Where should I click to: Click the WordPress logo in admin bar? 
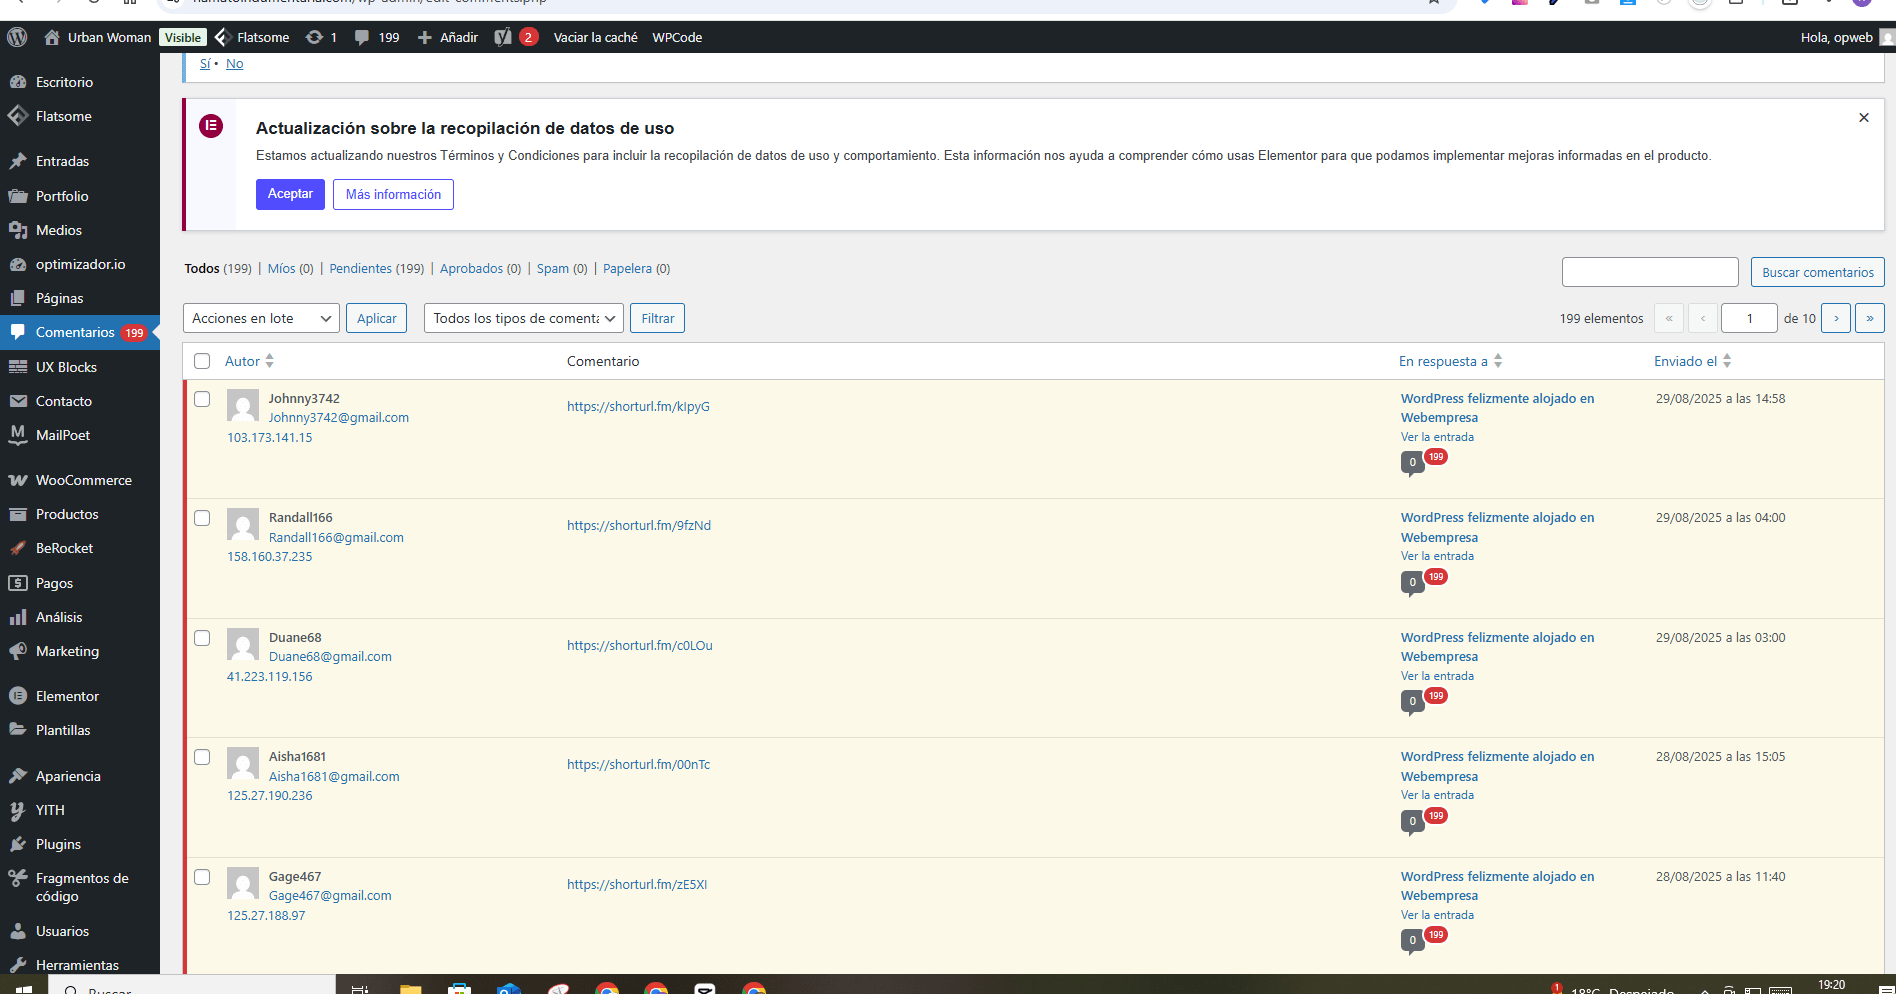17,37
